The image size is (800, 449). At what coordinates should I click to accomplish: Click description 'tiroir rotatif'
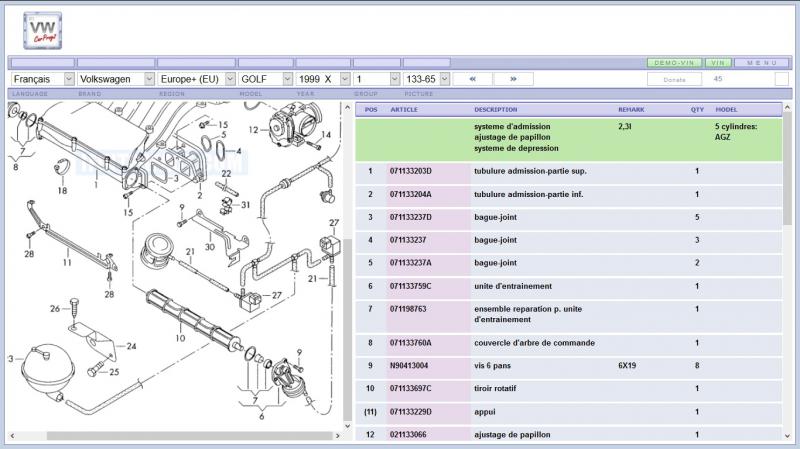pos(495,389)
